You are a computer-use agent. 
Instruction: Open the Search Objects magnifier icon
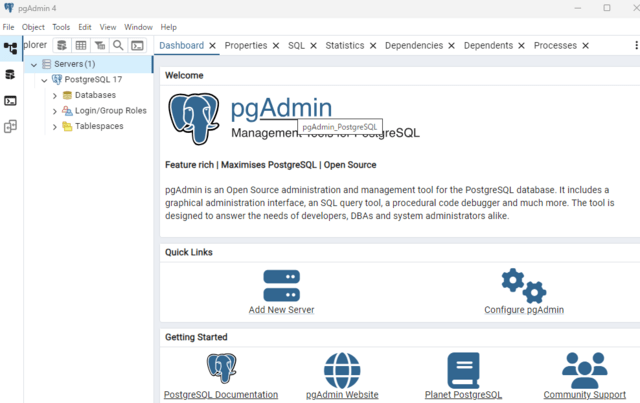pos(118,45)
